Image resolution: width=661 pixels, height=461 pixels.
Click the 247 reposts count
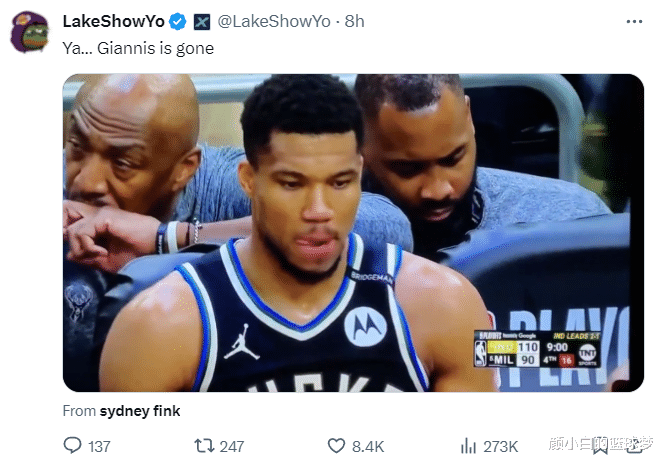(x=232, y=447)
